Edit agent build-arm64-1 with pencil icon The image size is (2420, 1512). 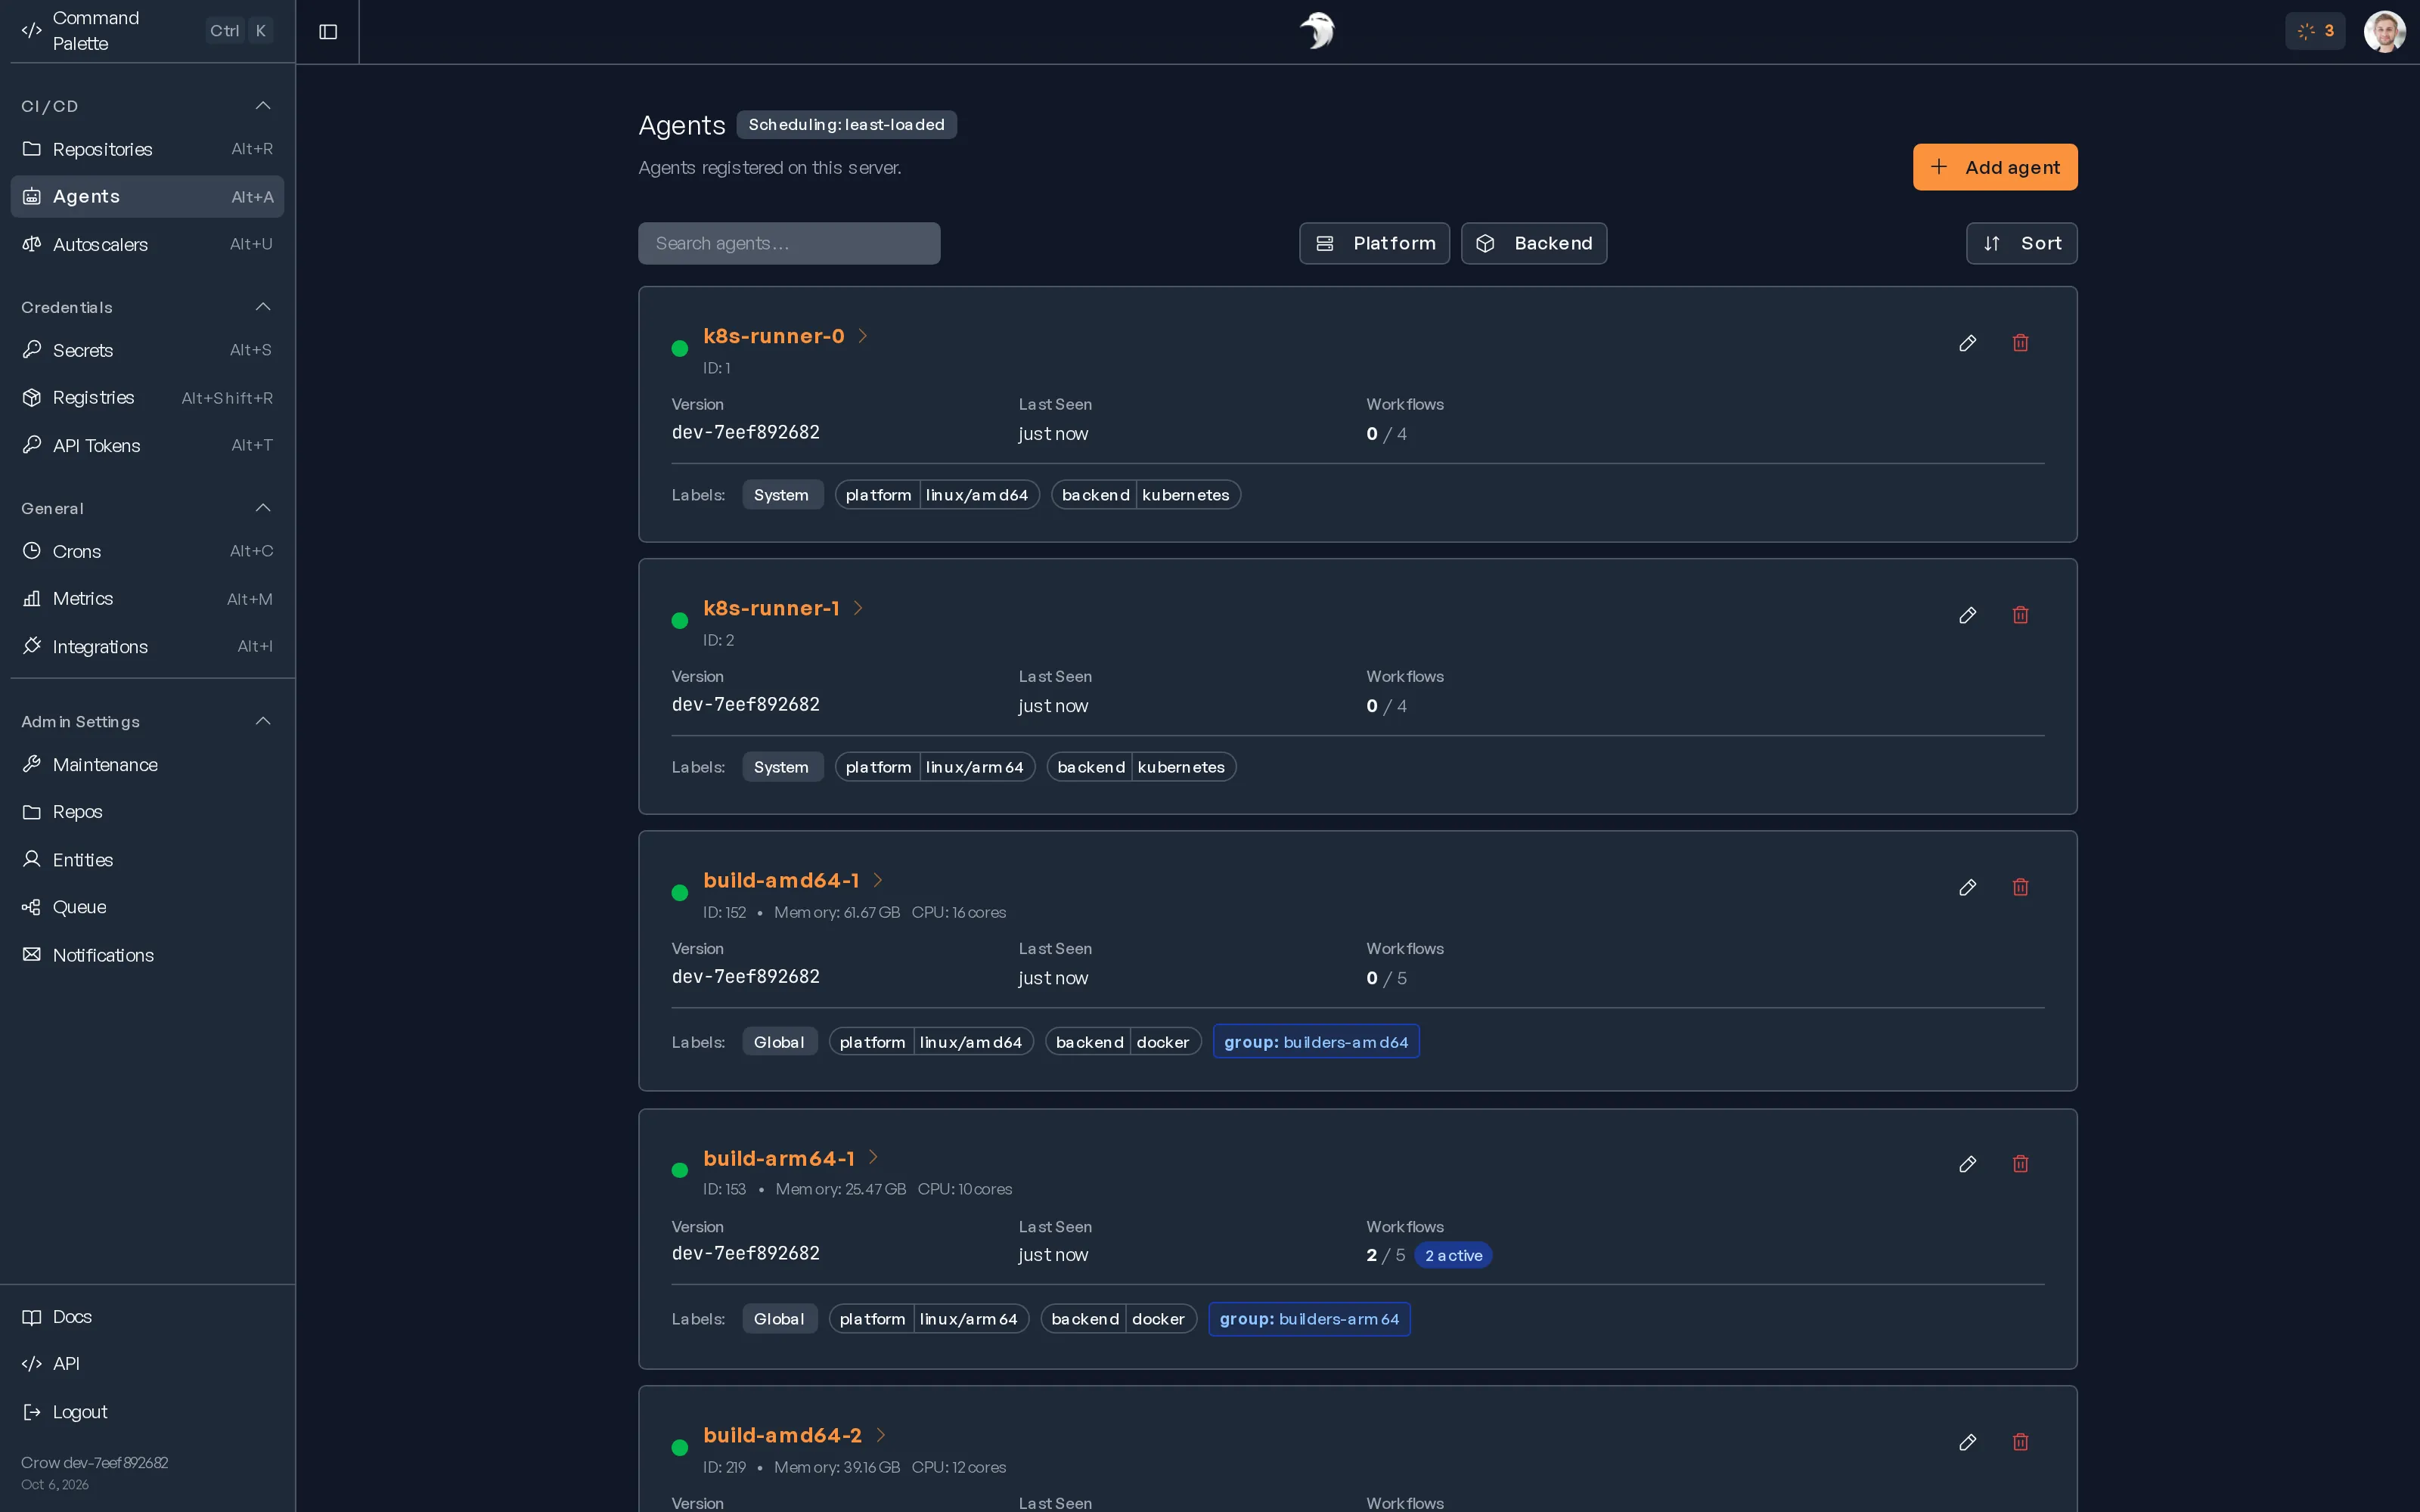pos(1967,1164)
